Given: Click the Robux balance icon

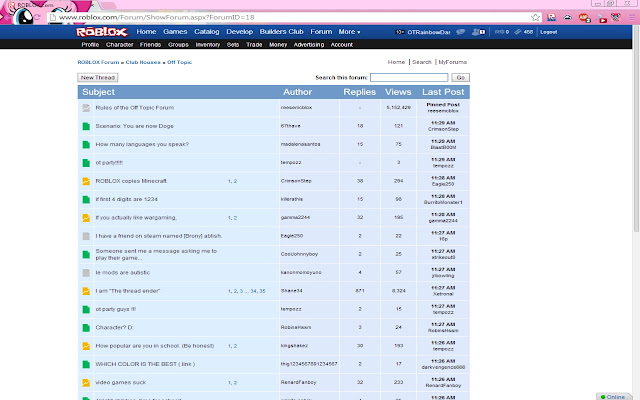Looking at the screenshot, I should click(500, 32).
